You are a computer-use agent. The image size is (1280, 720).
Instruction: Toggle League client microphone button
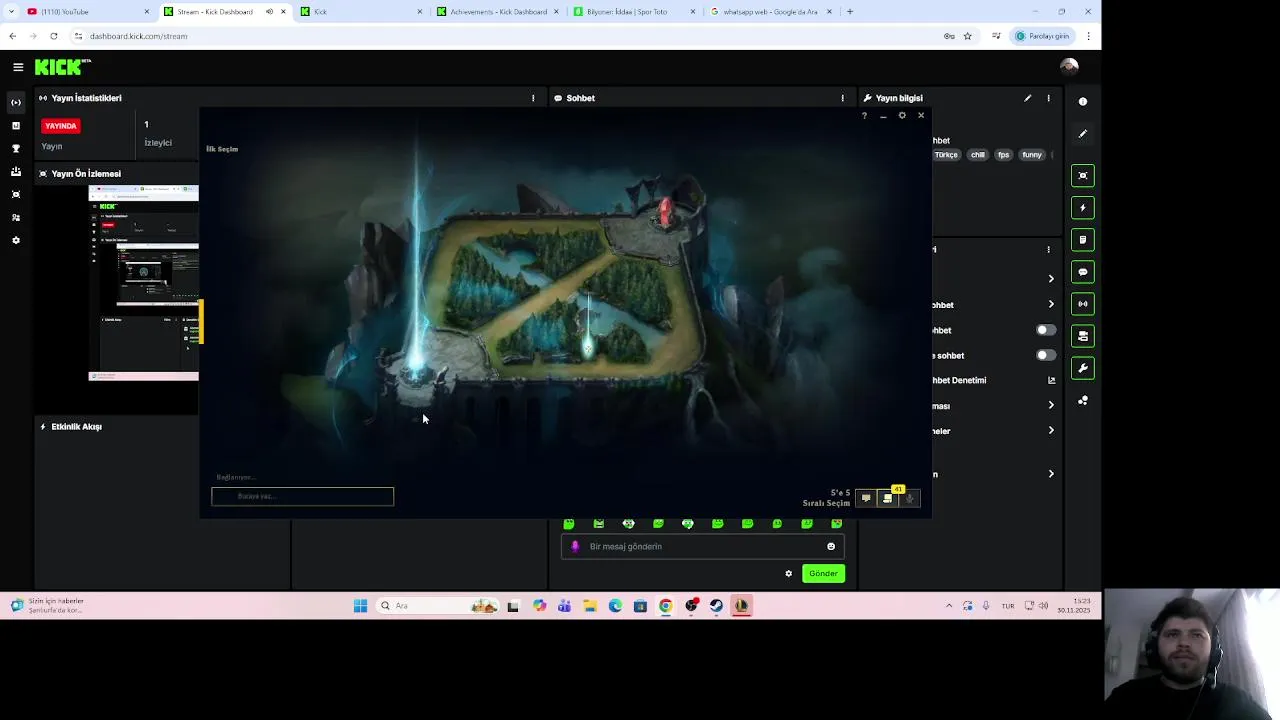909,498
